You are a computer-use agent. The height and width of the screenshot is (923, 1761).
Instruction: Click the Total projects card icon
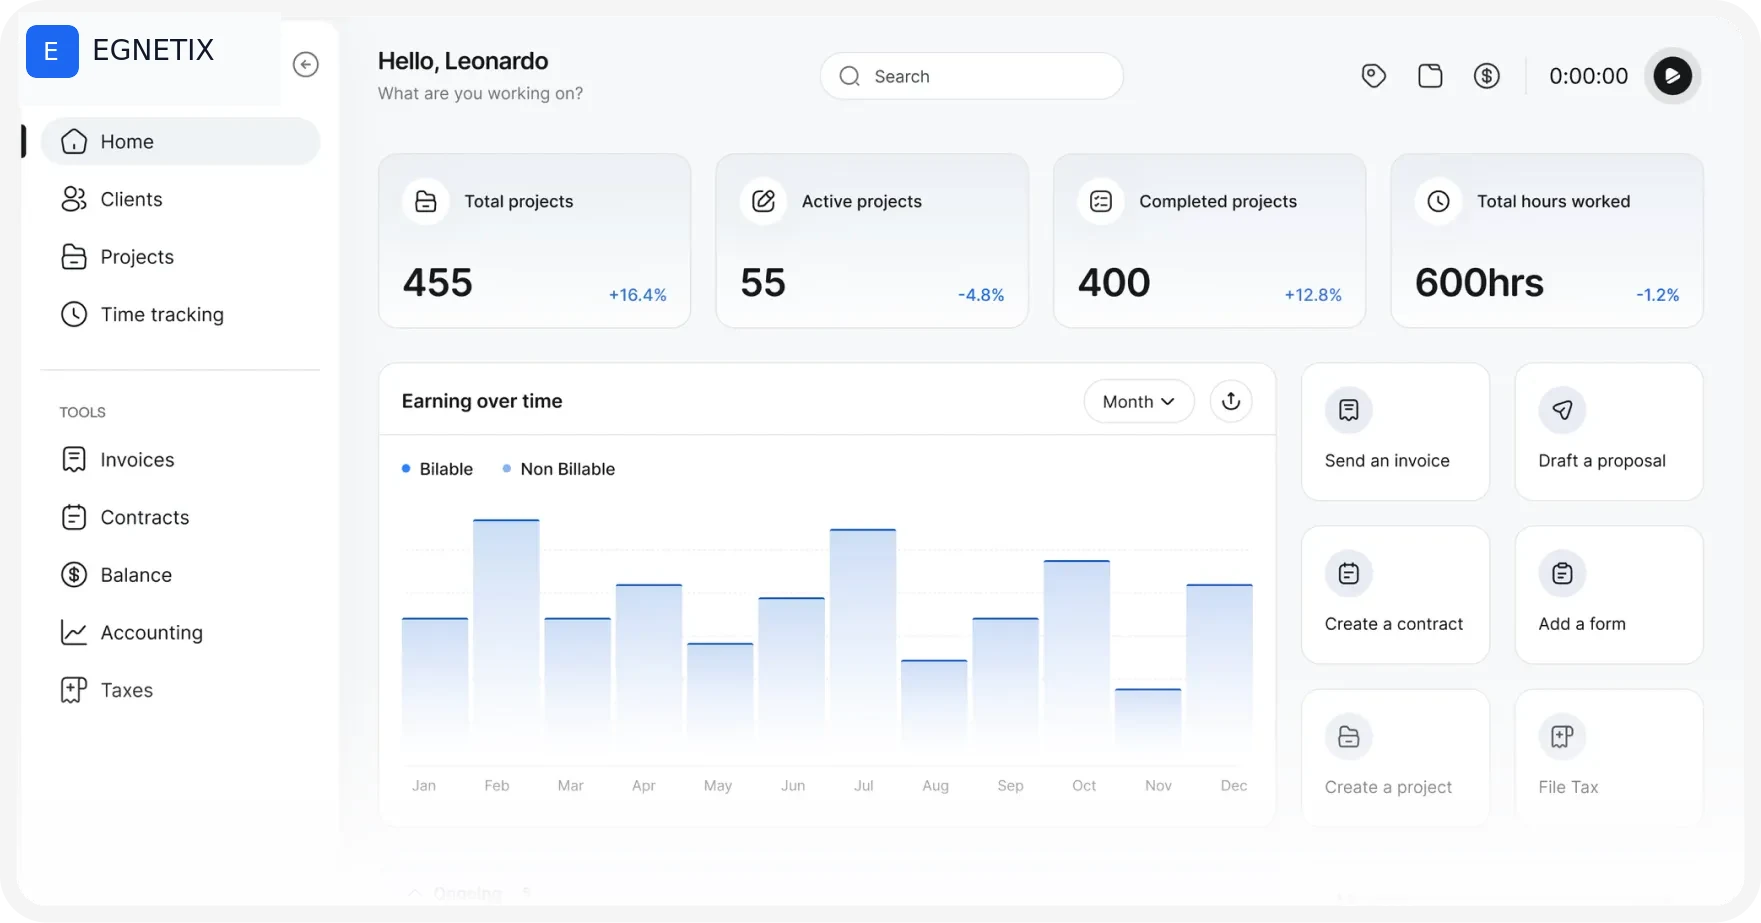[x=426, y=201]
